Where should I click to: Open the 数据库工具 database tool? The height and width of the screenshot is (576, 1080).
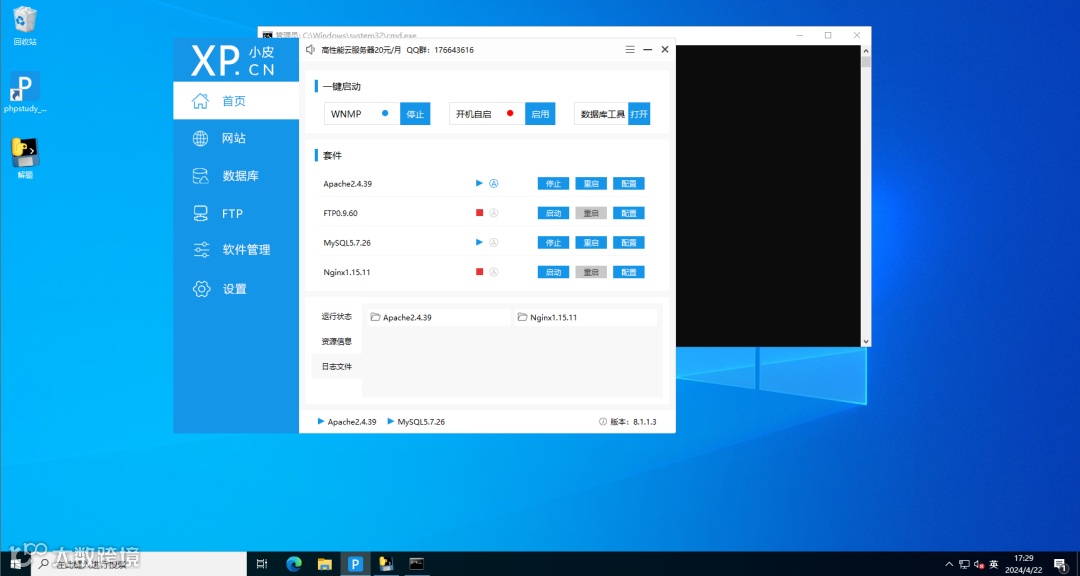638,114
